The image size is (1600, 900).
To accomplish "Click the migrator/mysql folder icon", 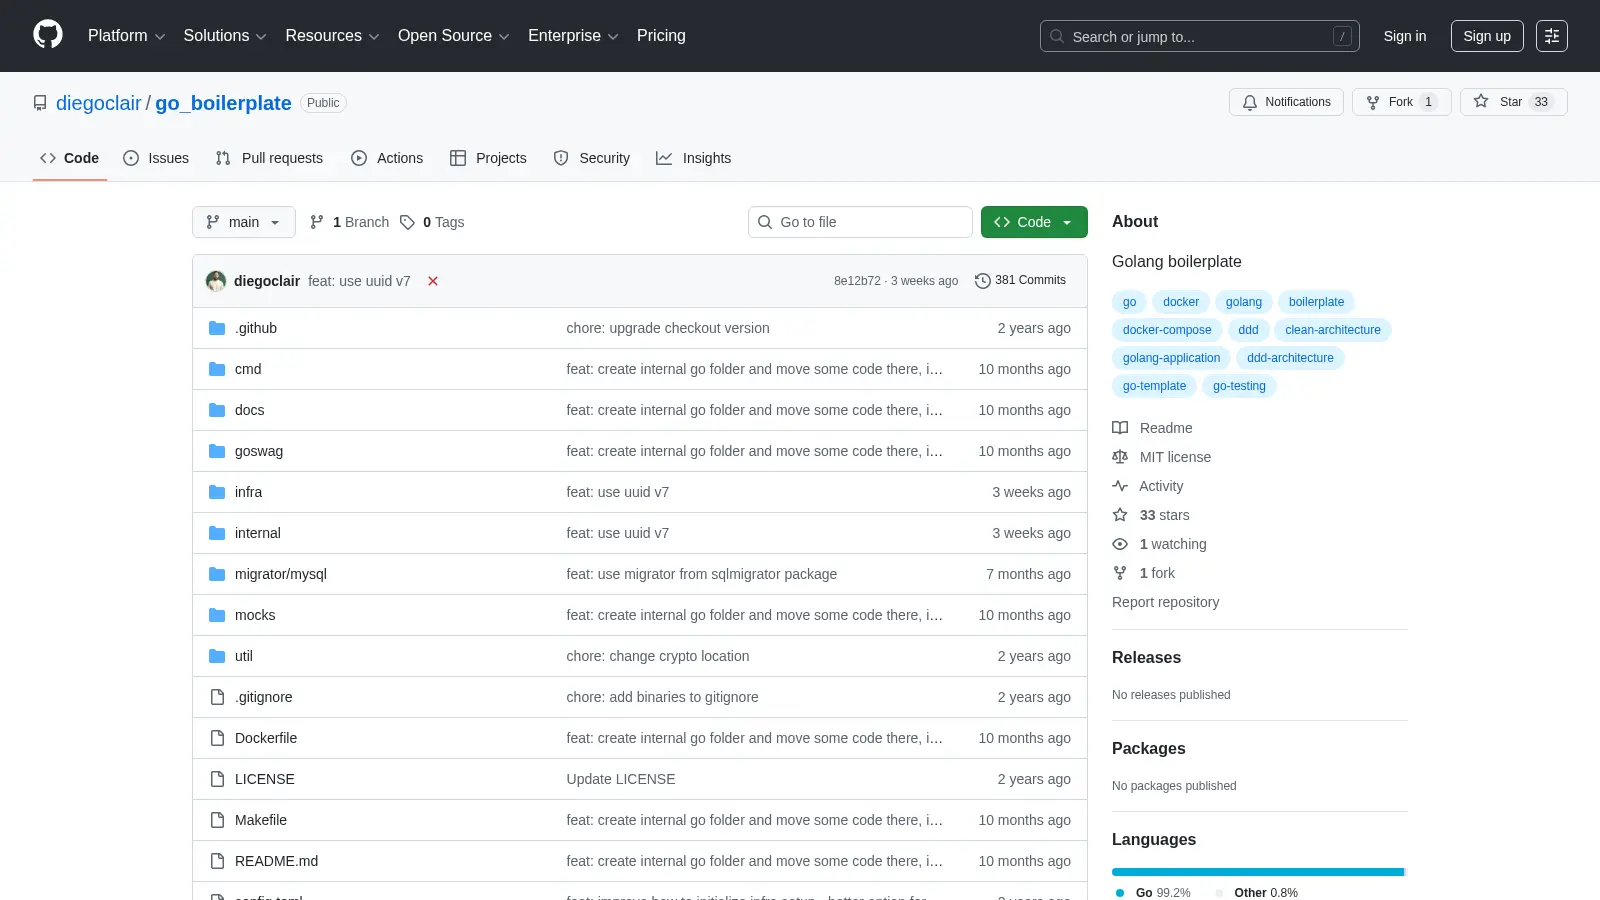I will click(217, 574).
